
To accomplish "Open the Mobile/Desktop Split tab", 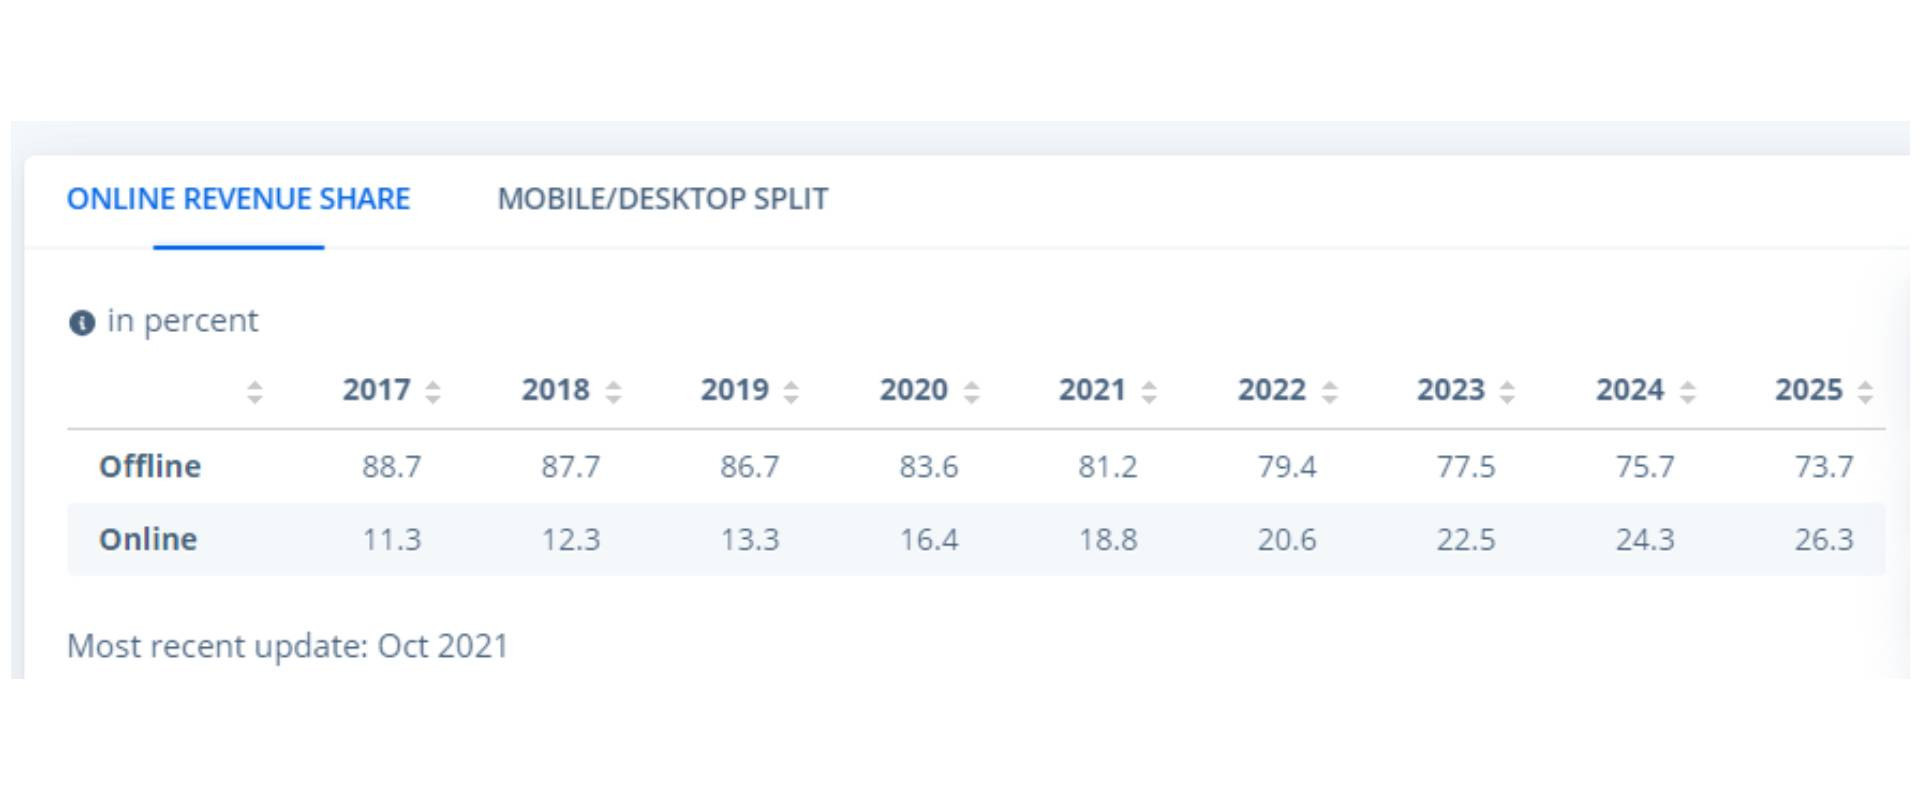I will (662, 199).
